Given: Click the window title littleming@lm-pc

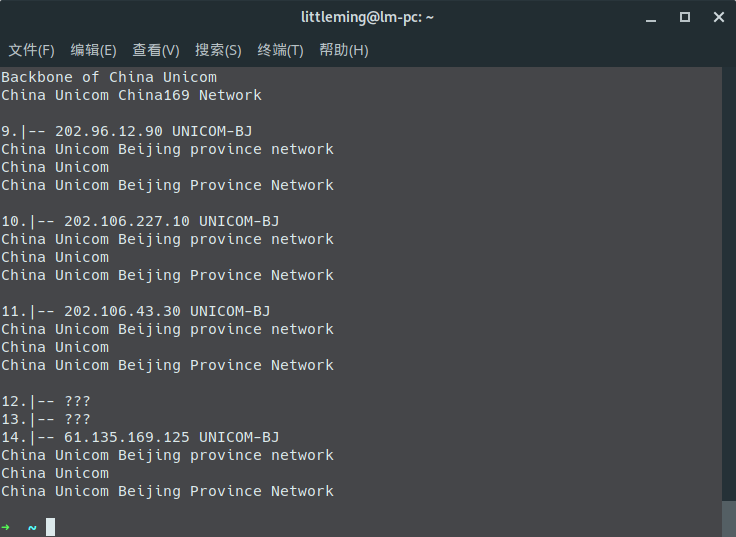Looking at the screenshot, I should [368, 17].
